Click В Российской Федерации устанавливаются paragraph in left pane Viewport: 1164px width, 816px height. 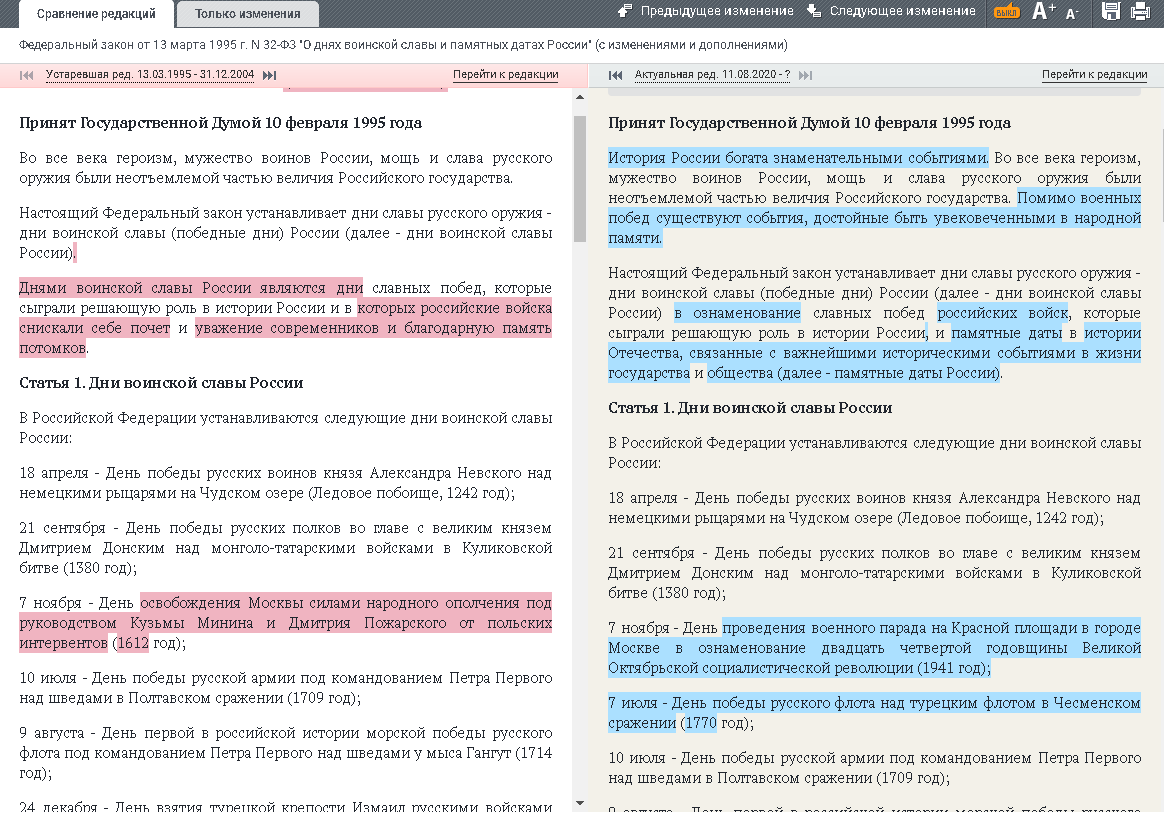[x=286, y=428]
